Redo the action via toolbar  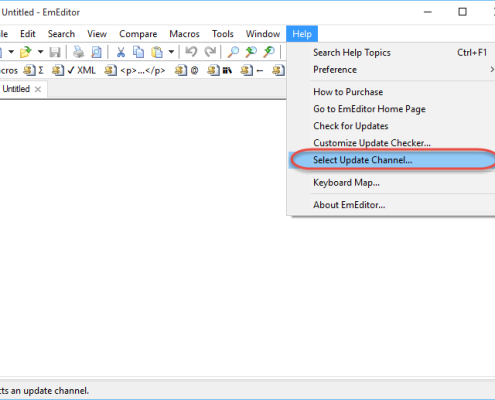210,52
